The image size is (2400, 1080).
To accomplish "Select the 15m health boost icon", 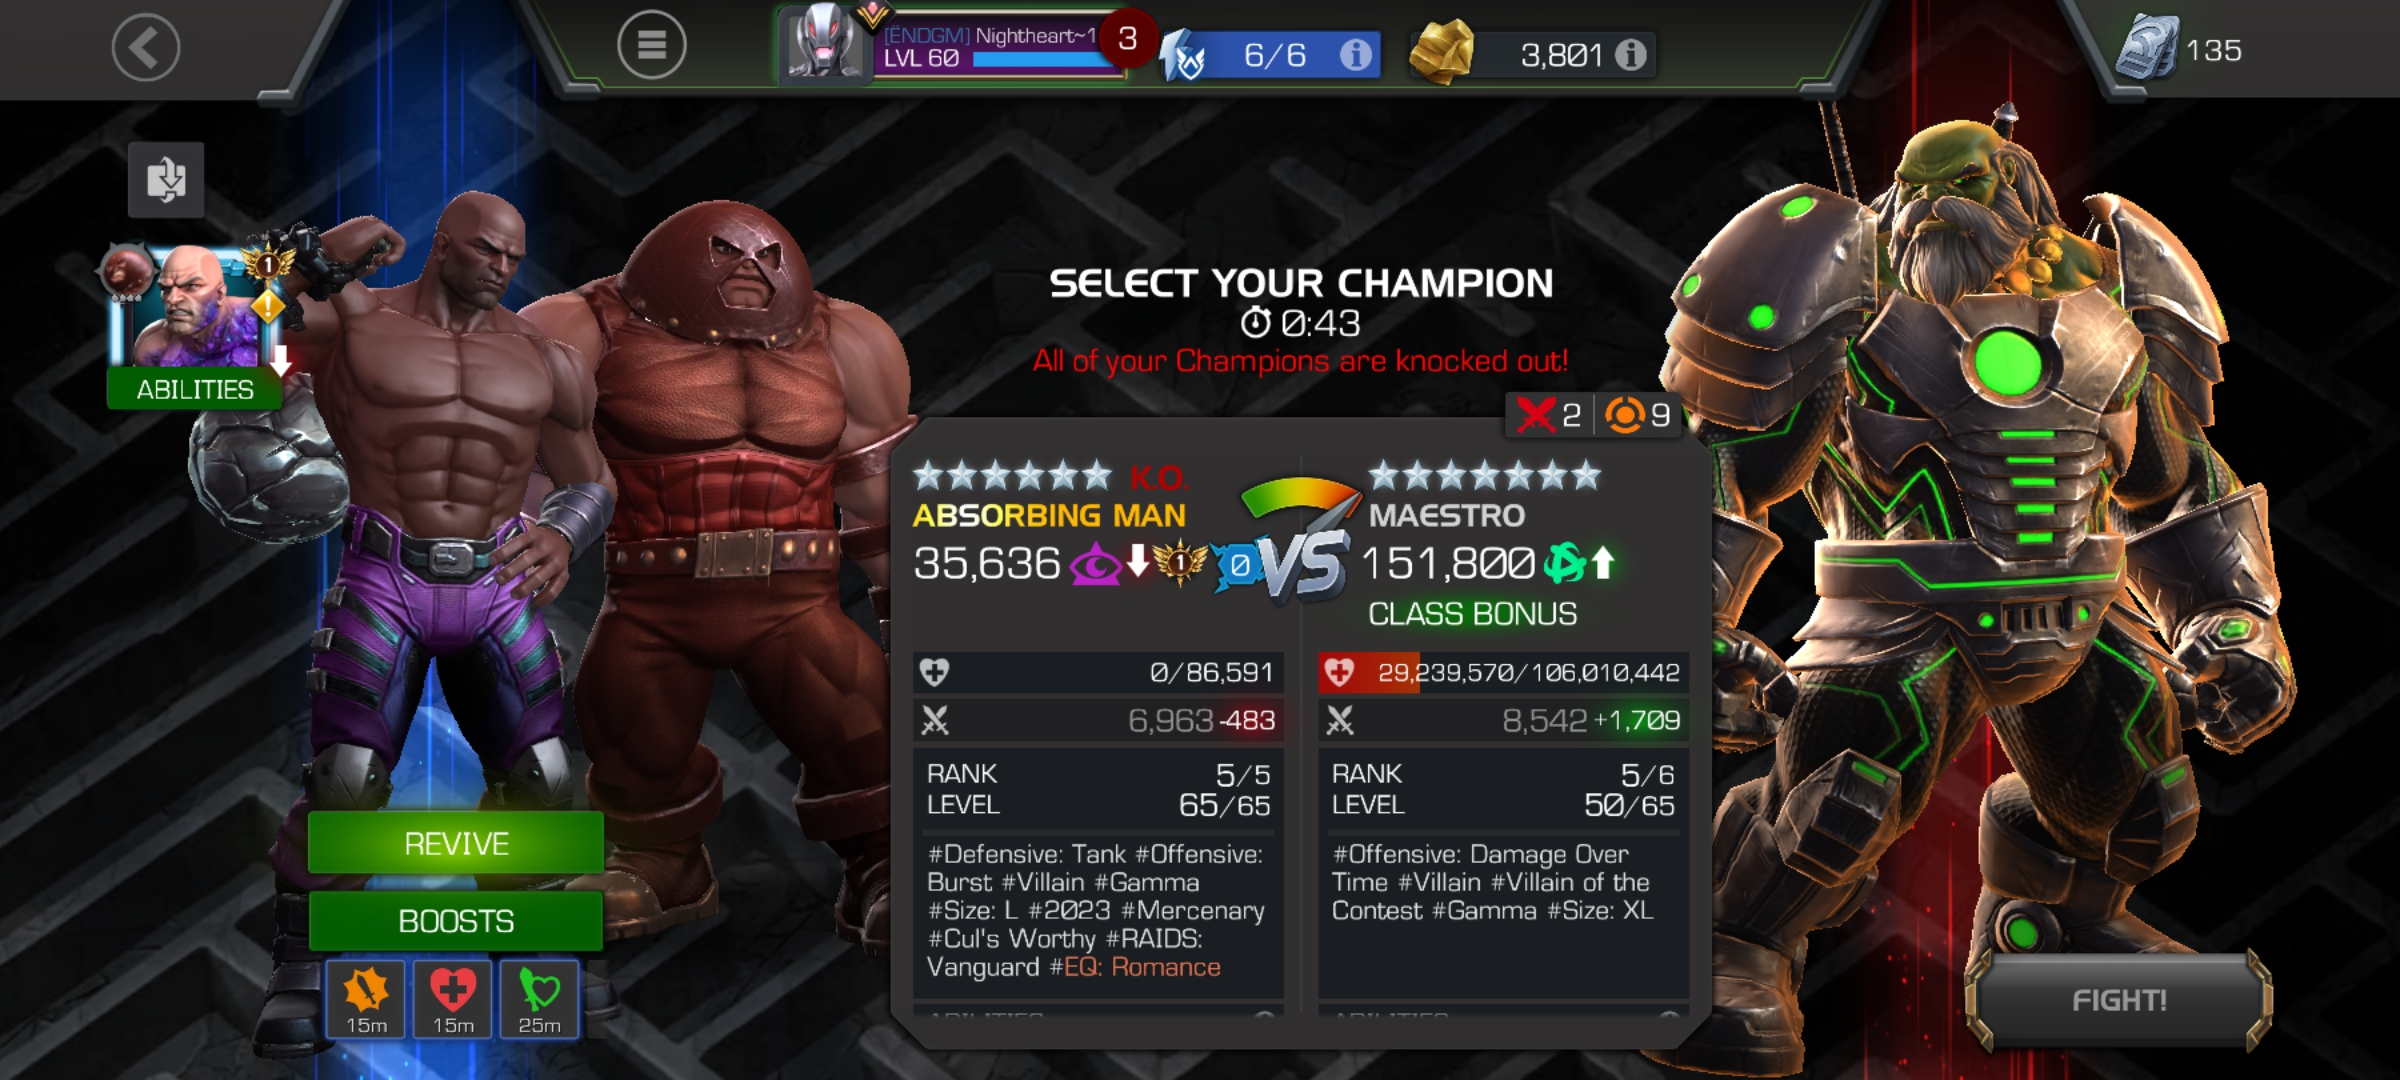I will 453,999.
